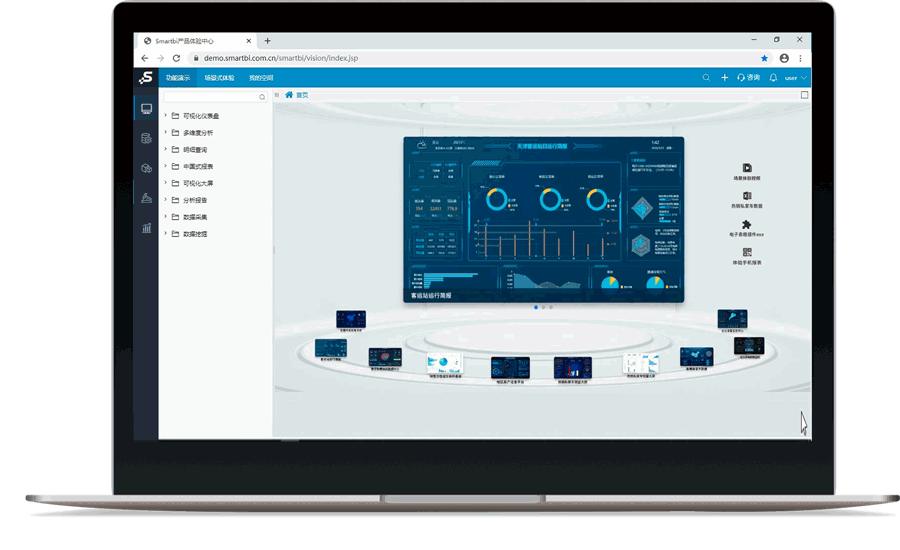The image size is (900, 550).
Task: Expand the 多维度分析 folder arrow
Action: (165, 133)
